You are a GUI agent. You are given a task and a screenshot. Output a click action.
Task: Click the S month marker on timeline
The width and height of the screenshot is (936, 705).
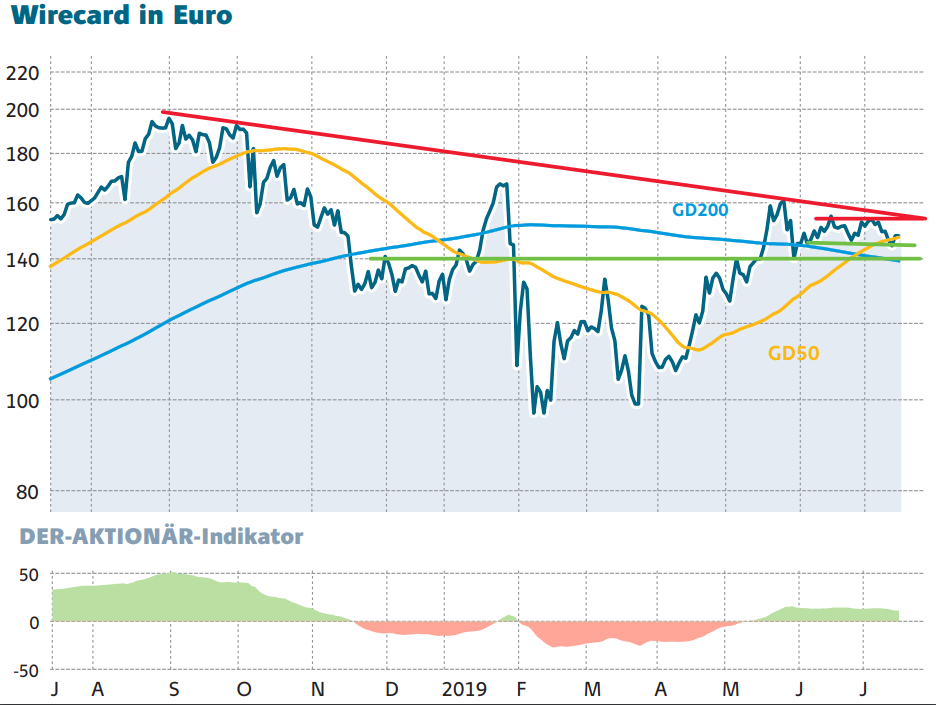(174, 689)
